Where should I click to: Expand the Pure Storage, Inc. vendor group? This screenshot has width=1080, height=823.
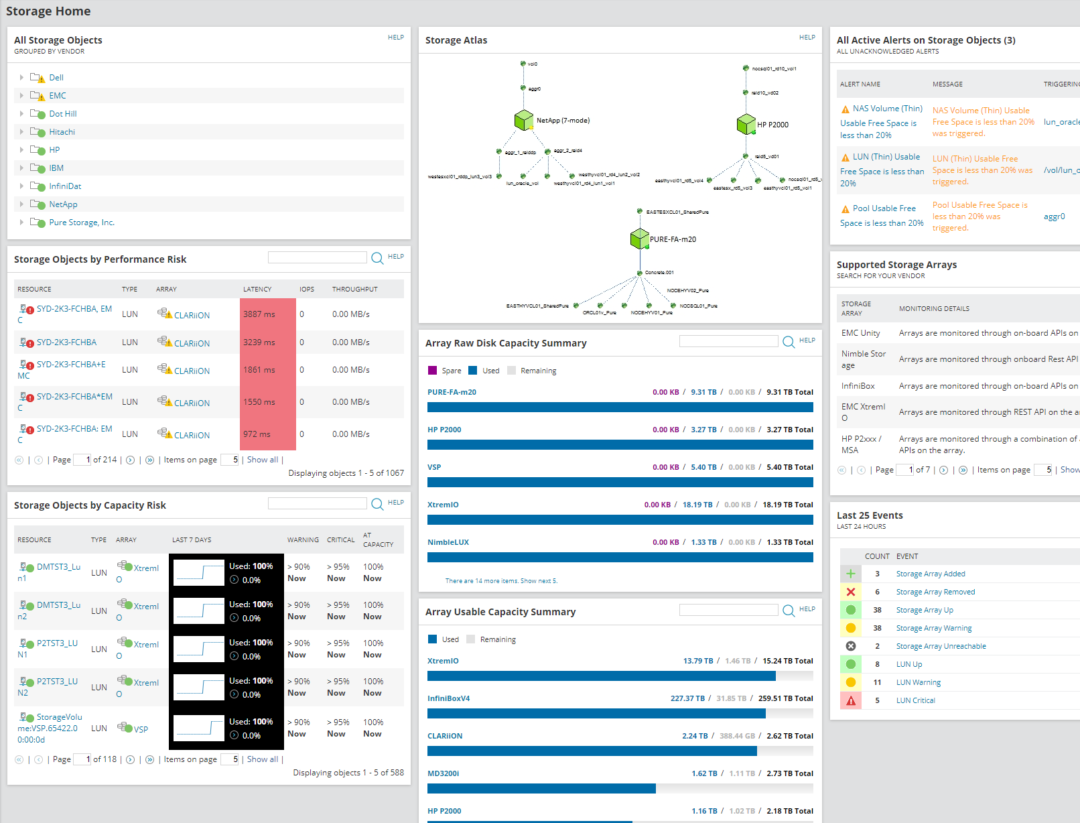coord(21,222)
